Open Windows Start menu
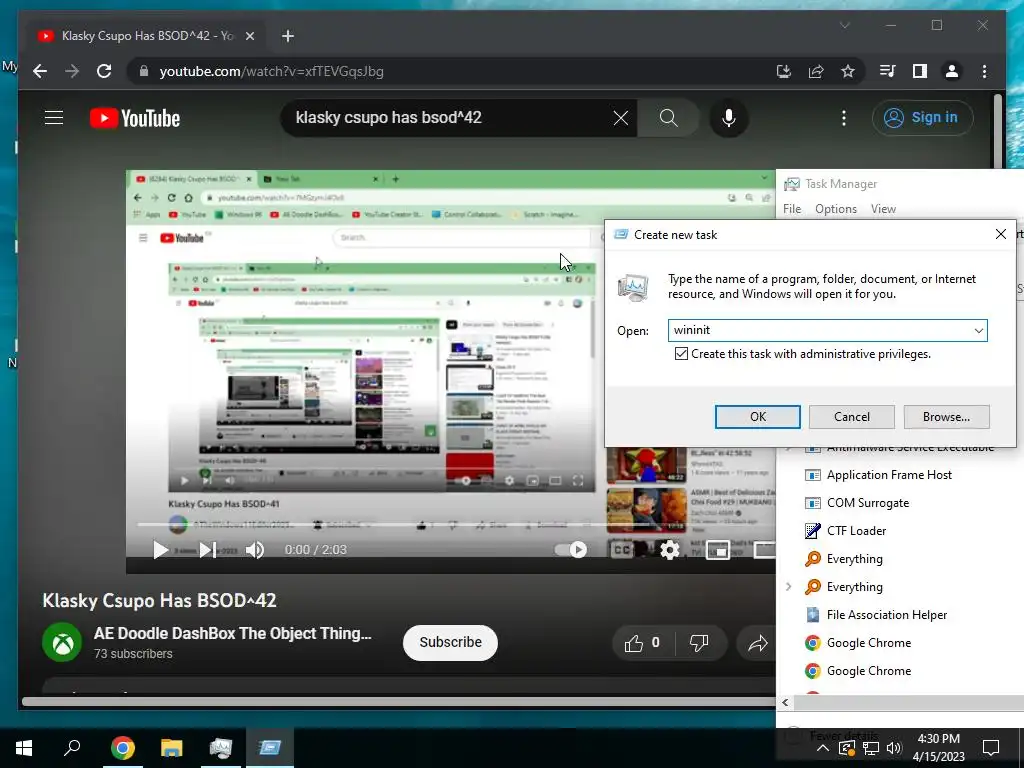The height and width of the screenshot is (768, 1024). 24,748
